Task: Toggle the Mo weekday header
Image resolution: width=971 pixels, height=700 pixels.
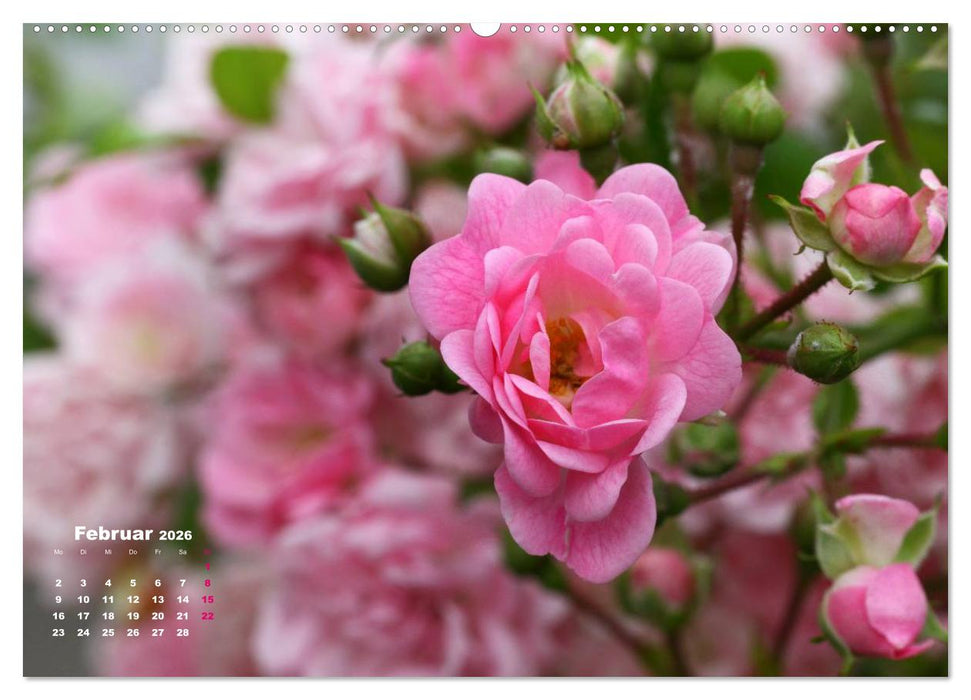Action: pos(58,552)
